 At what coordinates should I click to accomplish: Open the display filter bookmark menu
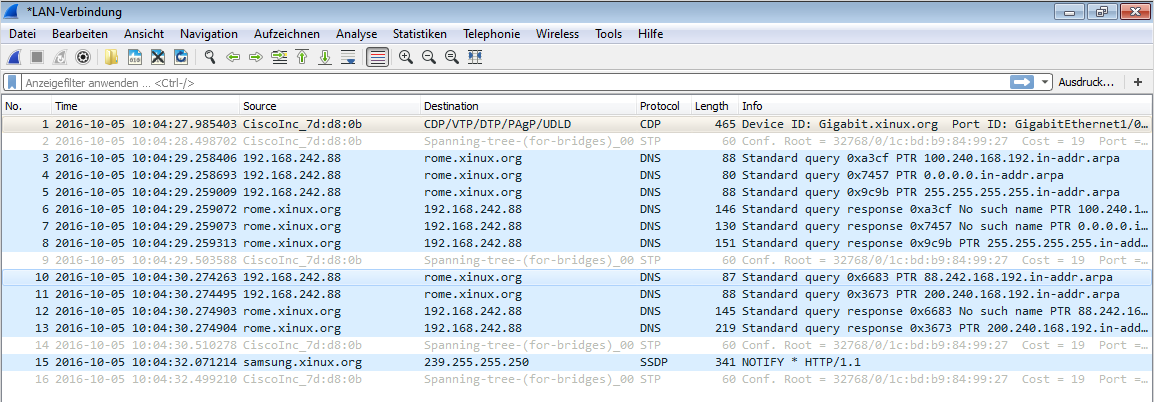(13, 82)
